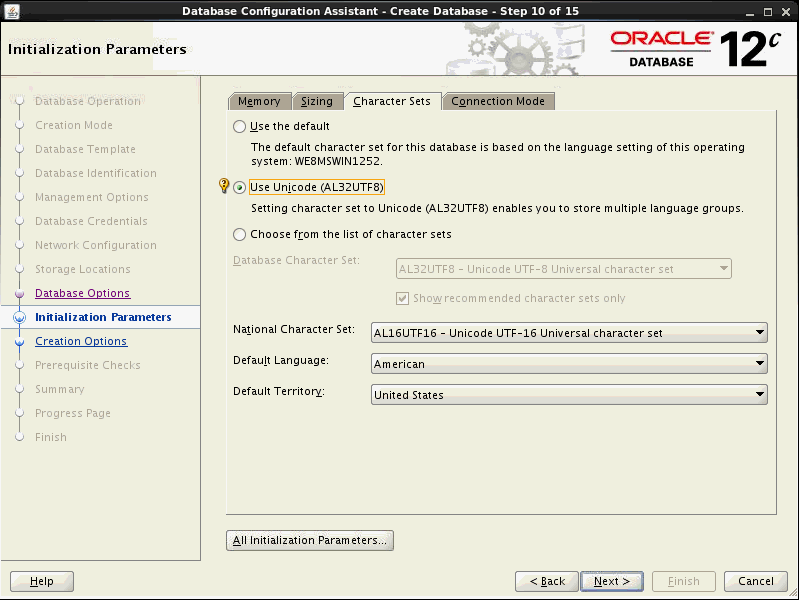Image resolution: width=799 pixels, height=600 pixels.
Task: Click the Progress Page step text
Action: pyautogui.click(x=73, y=413)
